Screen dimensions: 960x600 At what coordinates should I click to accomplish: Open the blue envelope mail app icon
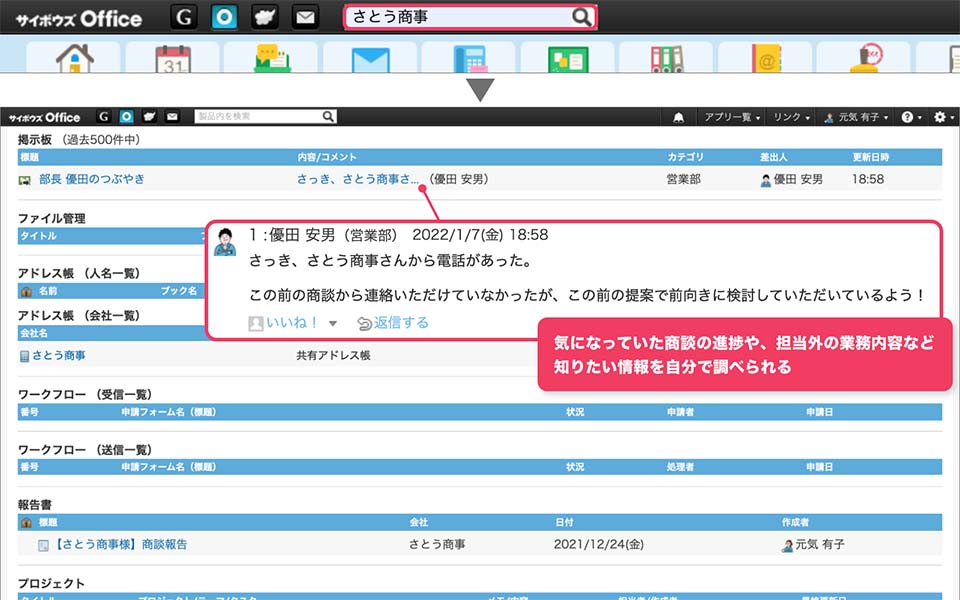click(370, 58)
